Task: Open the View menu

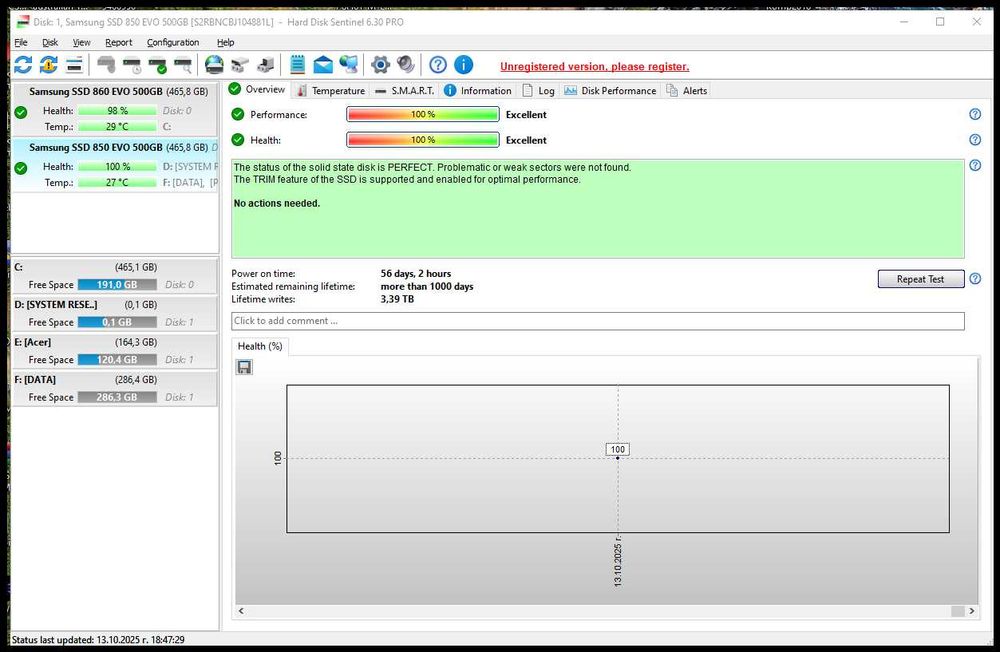Action: coord(81,42)
